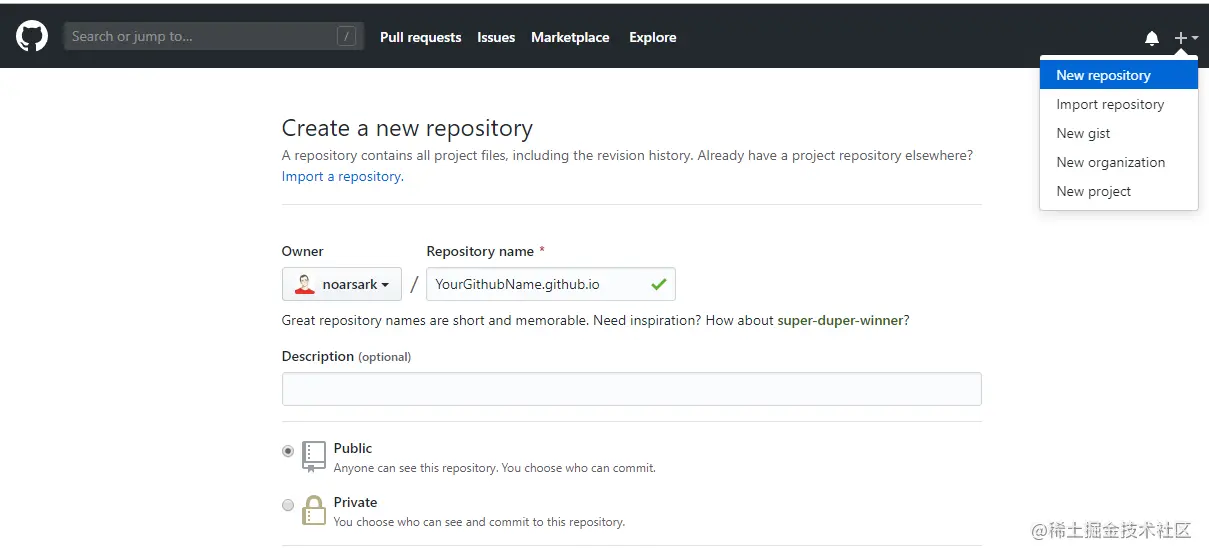Pick New gist from the dropdown menu
The height and width of the screenshot is (558, 1209).
[1083, 133]
